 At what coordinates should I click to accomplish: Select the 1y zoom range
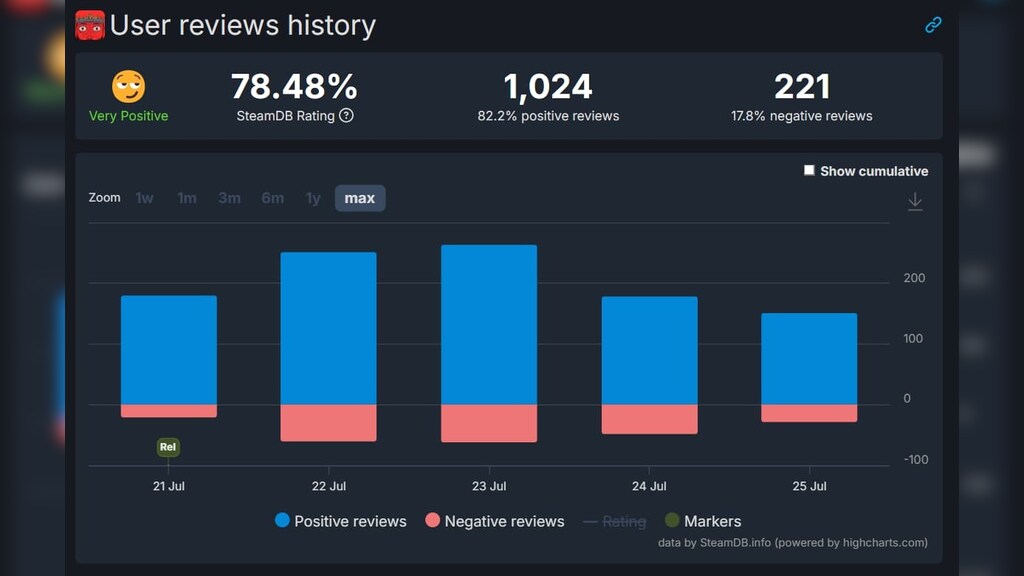[313, 198]
